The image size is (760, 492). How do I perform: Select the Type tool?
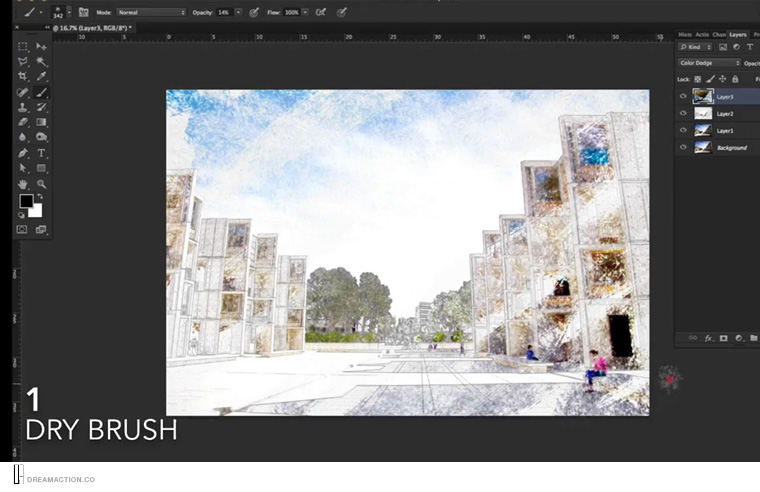pyautogui.click(x=42, y=153)
